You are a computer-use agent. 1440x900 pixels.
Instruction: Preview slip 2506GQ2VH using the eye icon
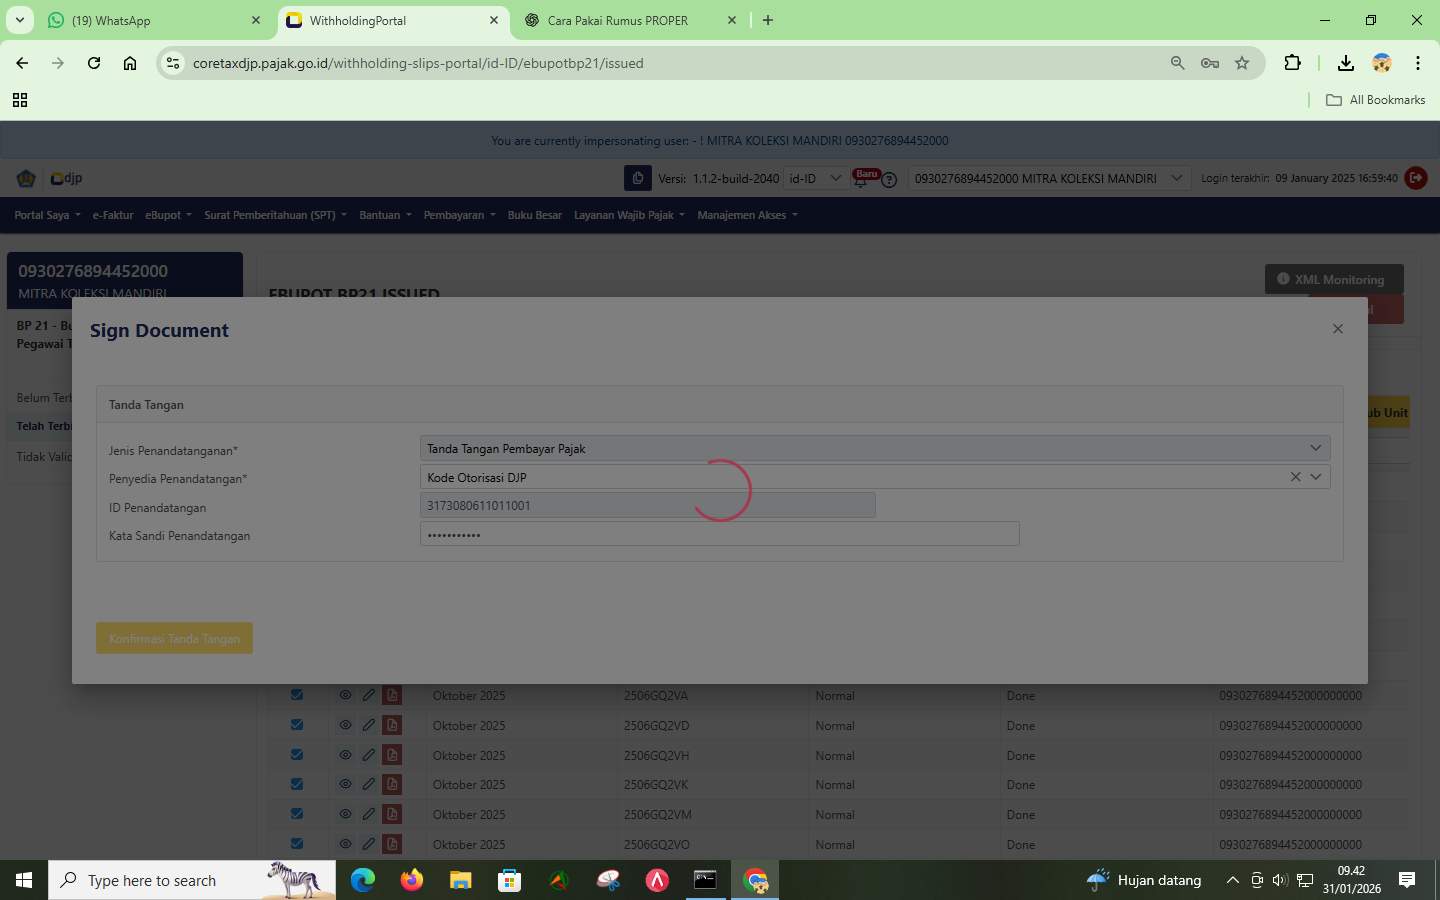pyautogui.click(x=345, y=755)
